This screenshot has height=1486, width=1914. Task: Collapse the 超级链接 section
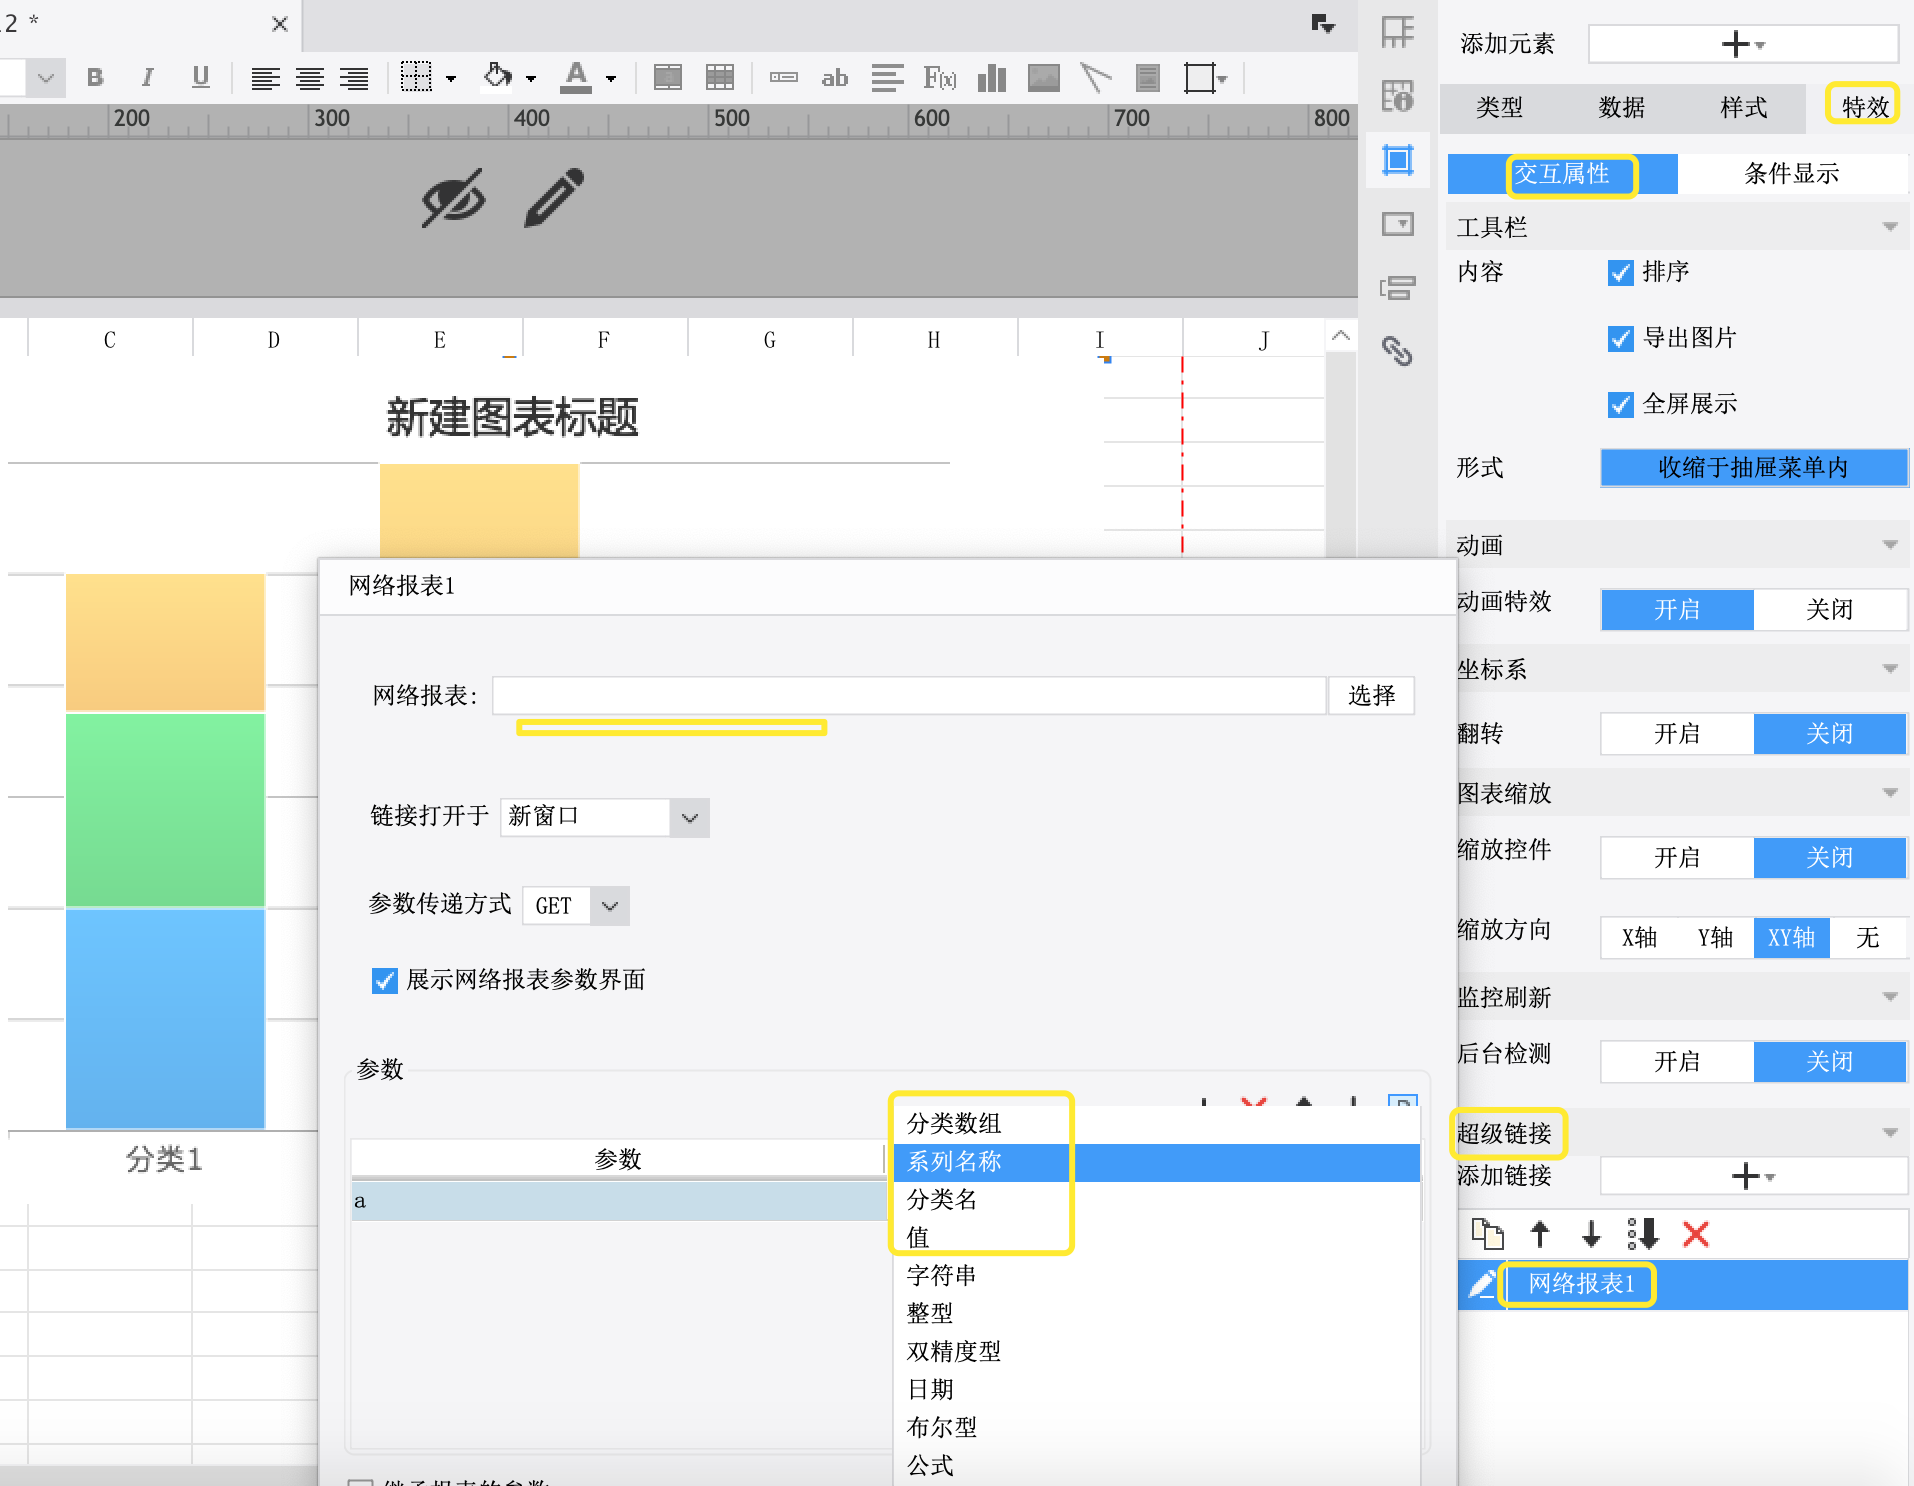pyautogui.click(x=1889, y=1133)
